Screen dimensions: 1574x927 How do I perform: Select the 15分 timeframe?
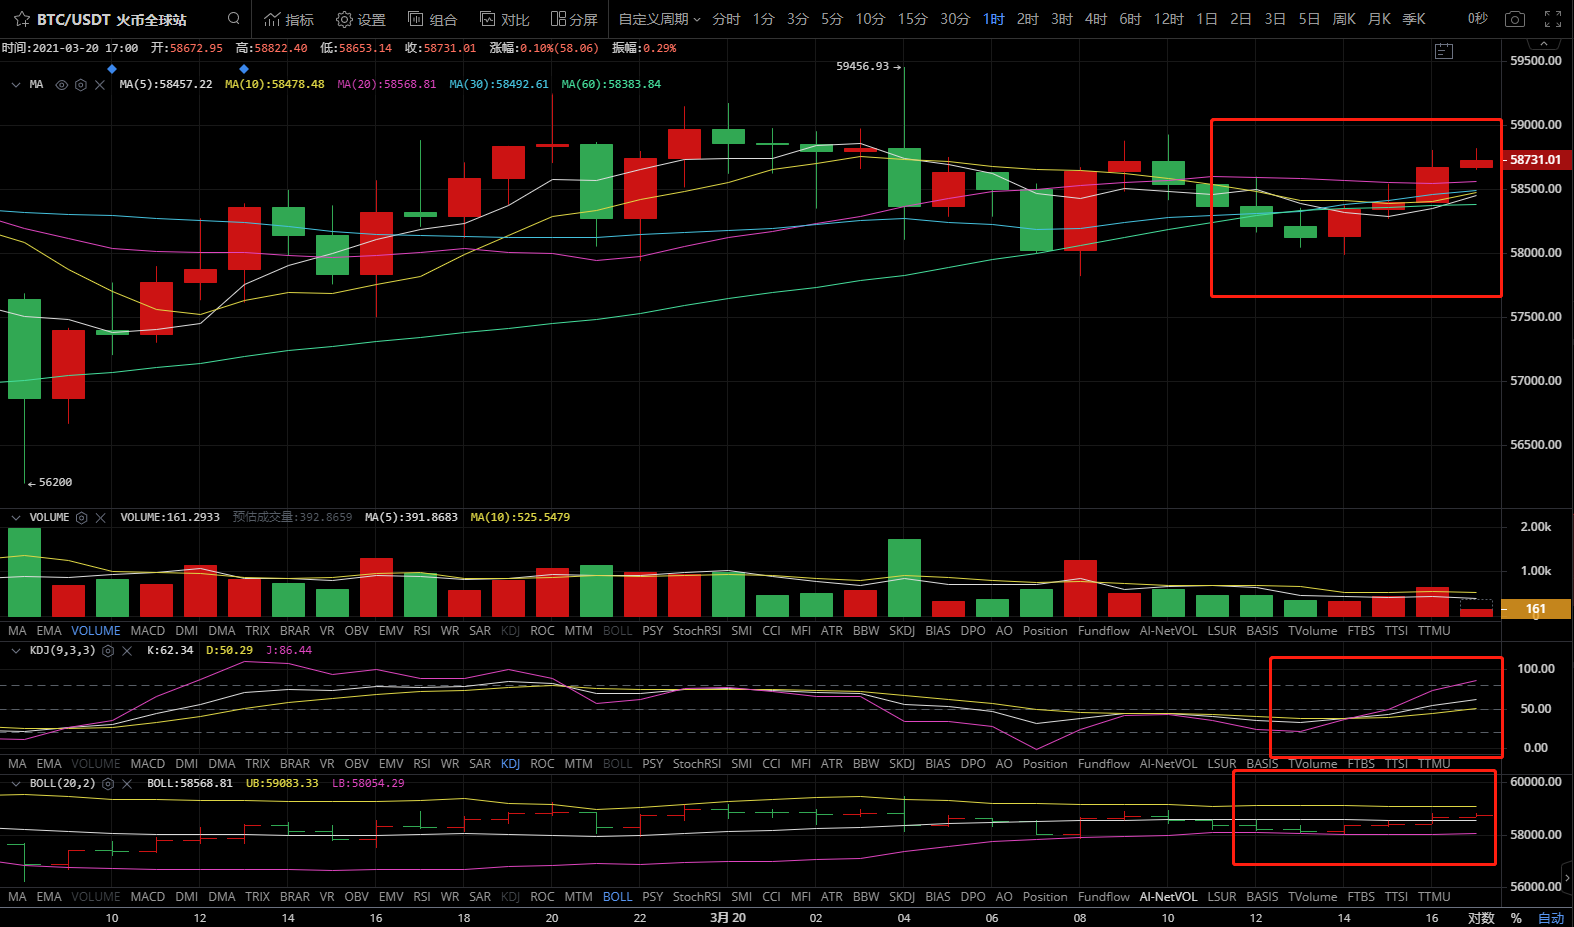[x=912, y=19]
